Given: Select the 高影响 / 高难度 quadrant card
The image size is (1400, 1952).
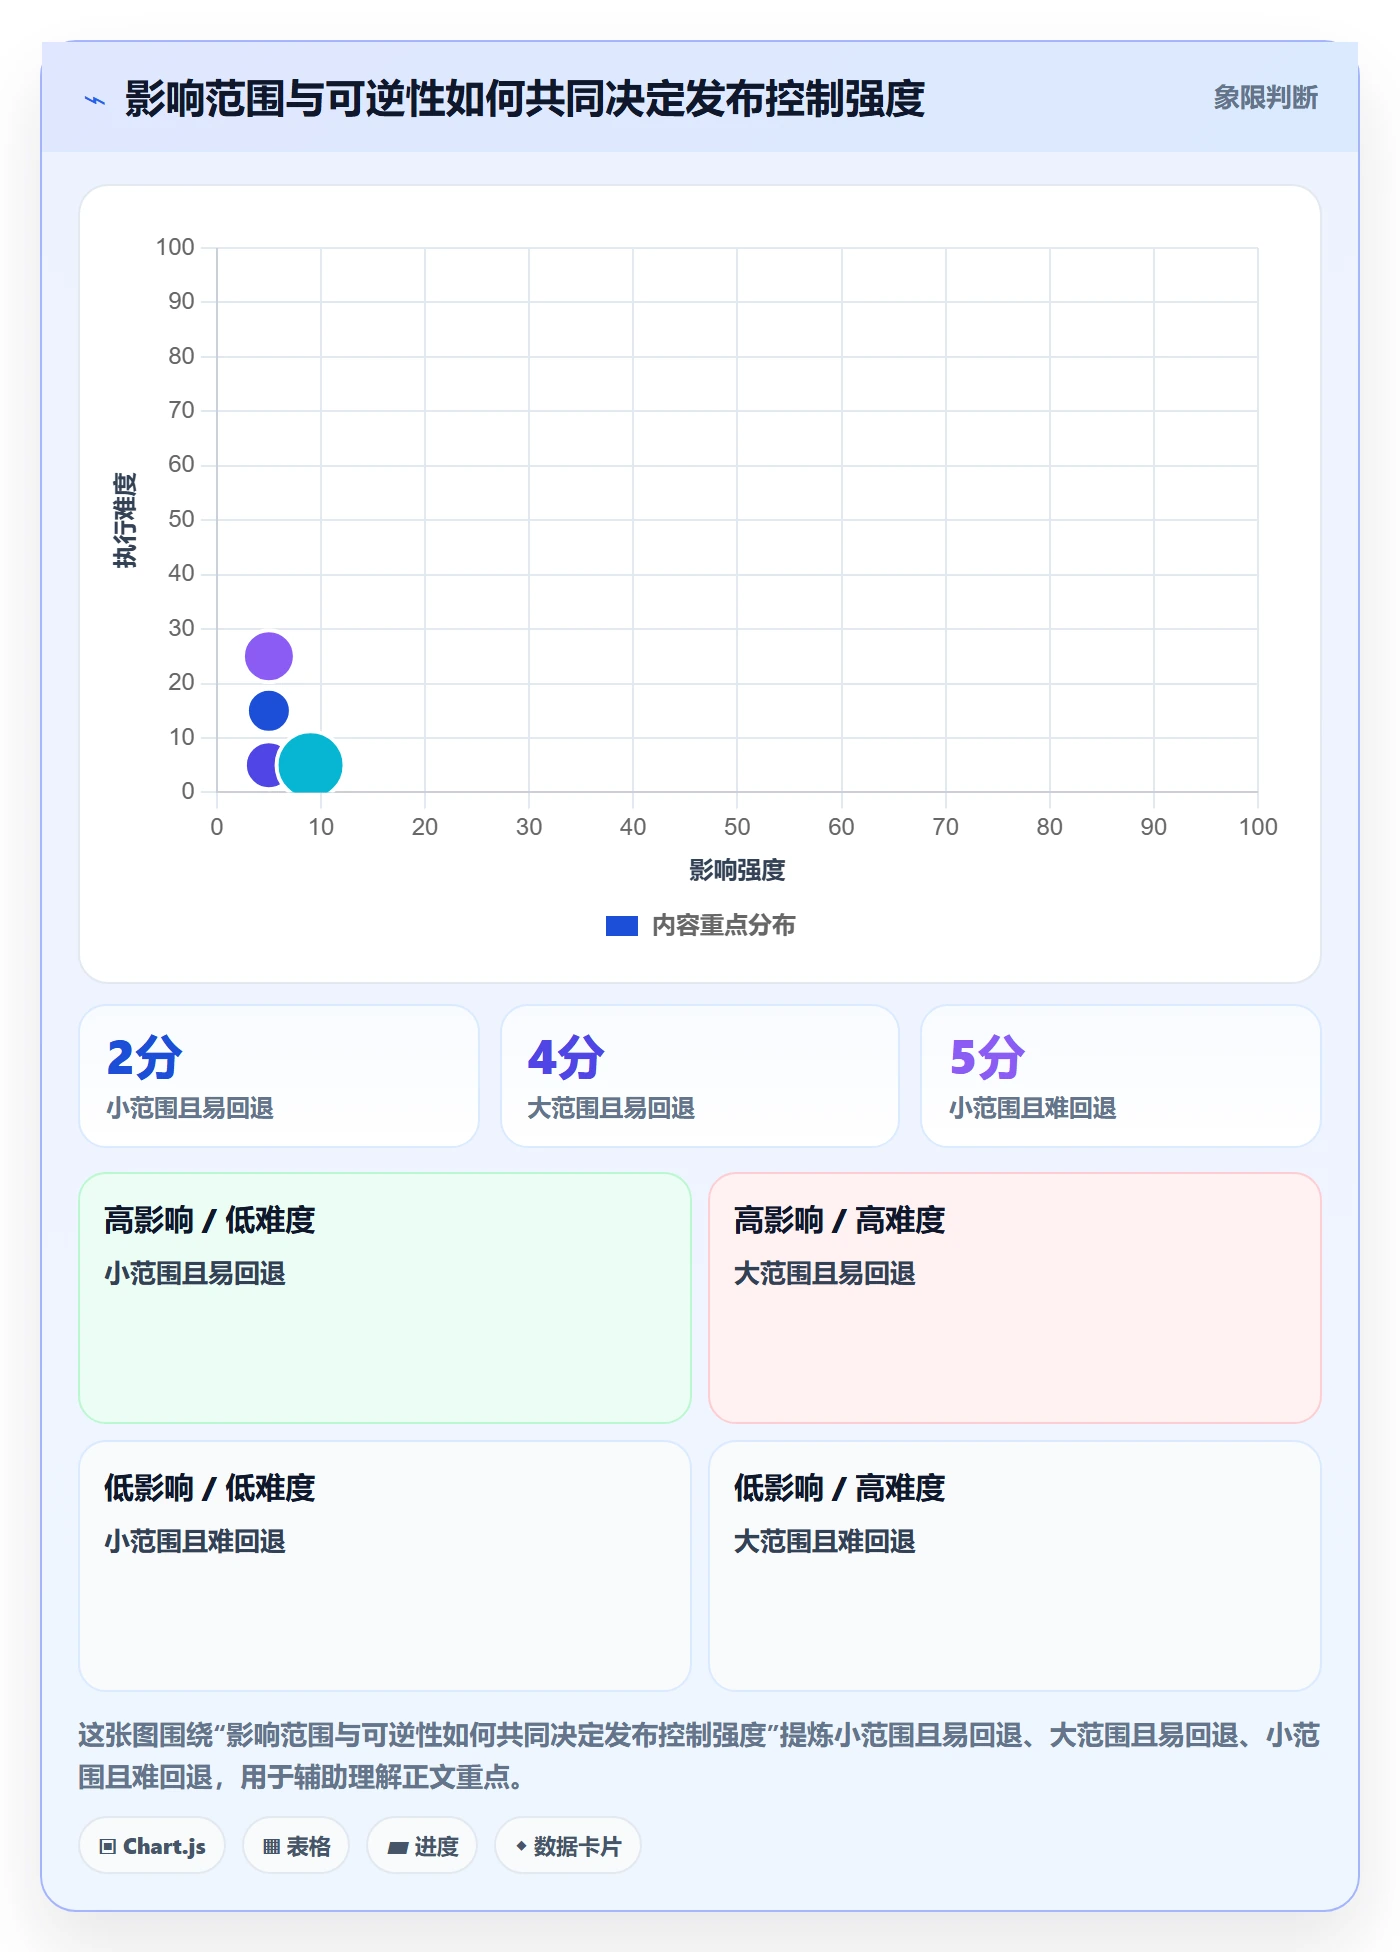Looking at the screenshot, I should click(x=1015, y=1298).
